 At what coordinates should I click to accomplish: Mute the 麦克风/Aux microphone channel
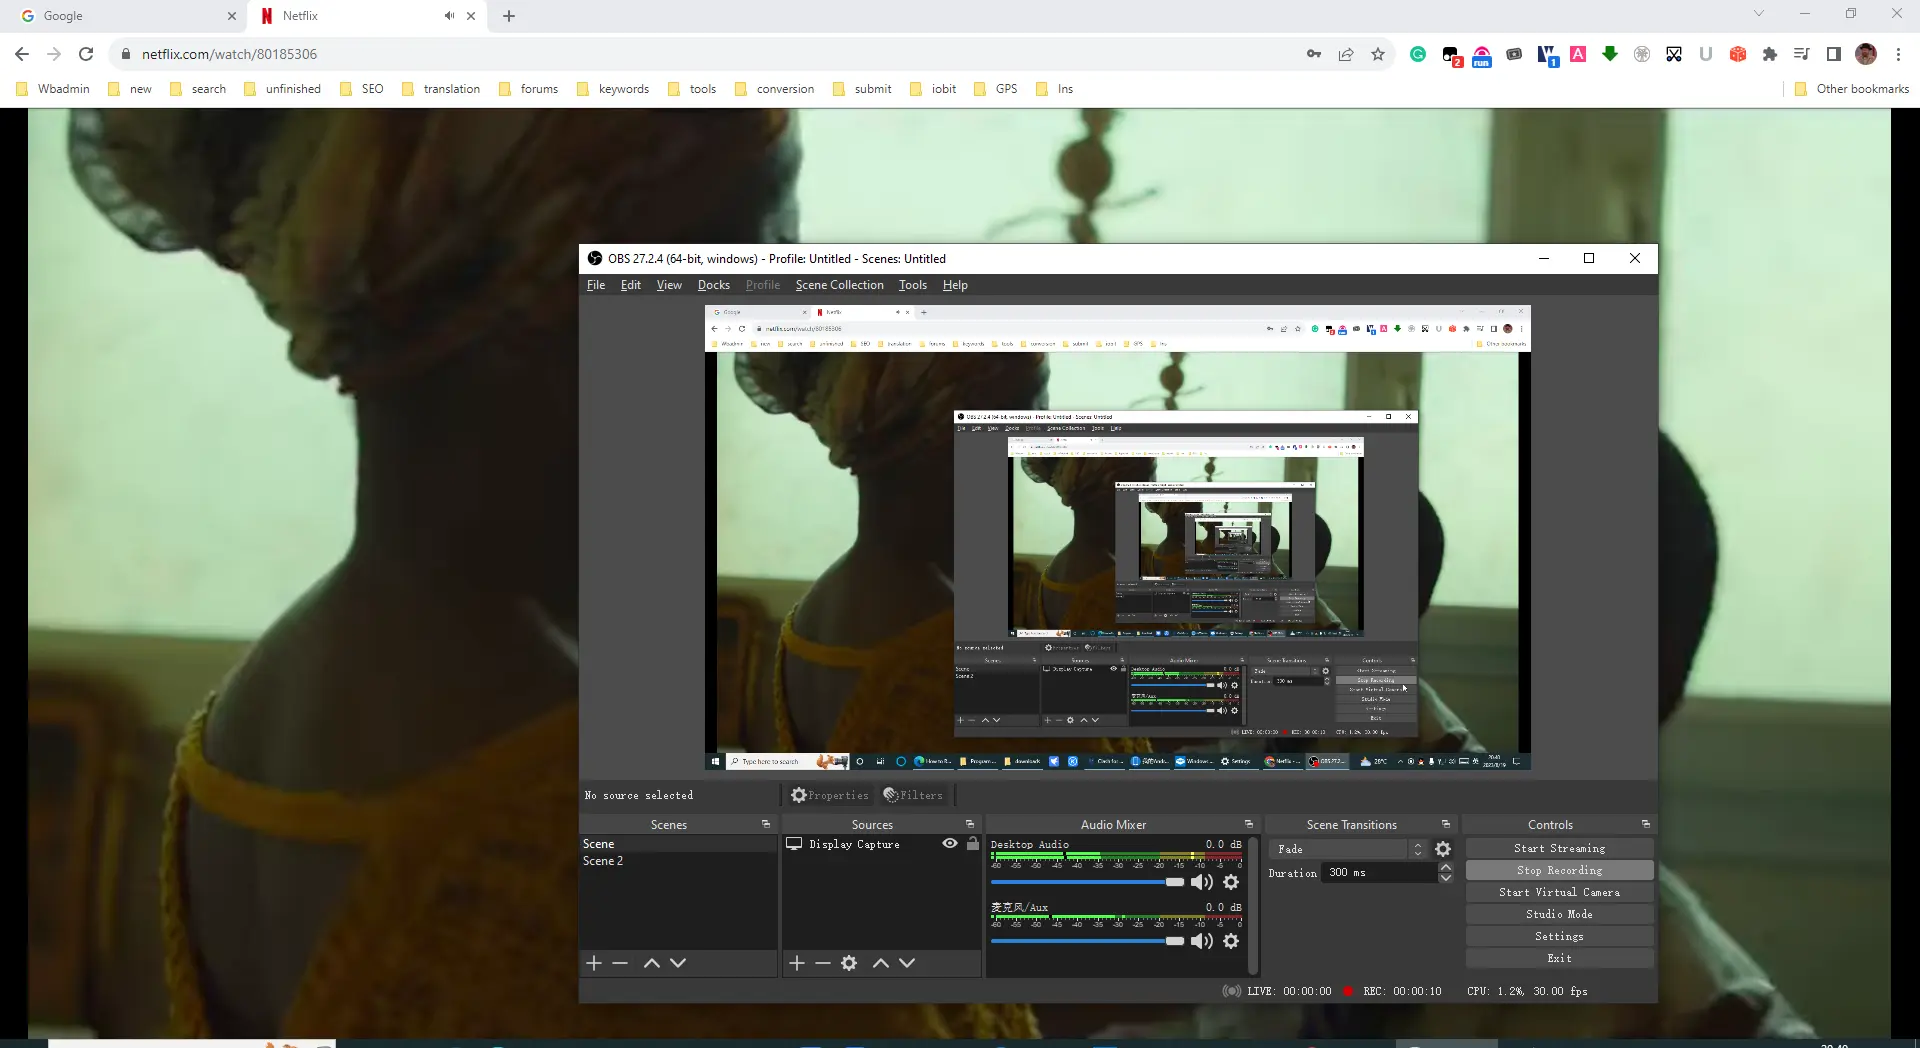(x=1200, y=941)
